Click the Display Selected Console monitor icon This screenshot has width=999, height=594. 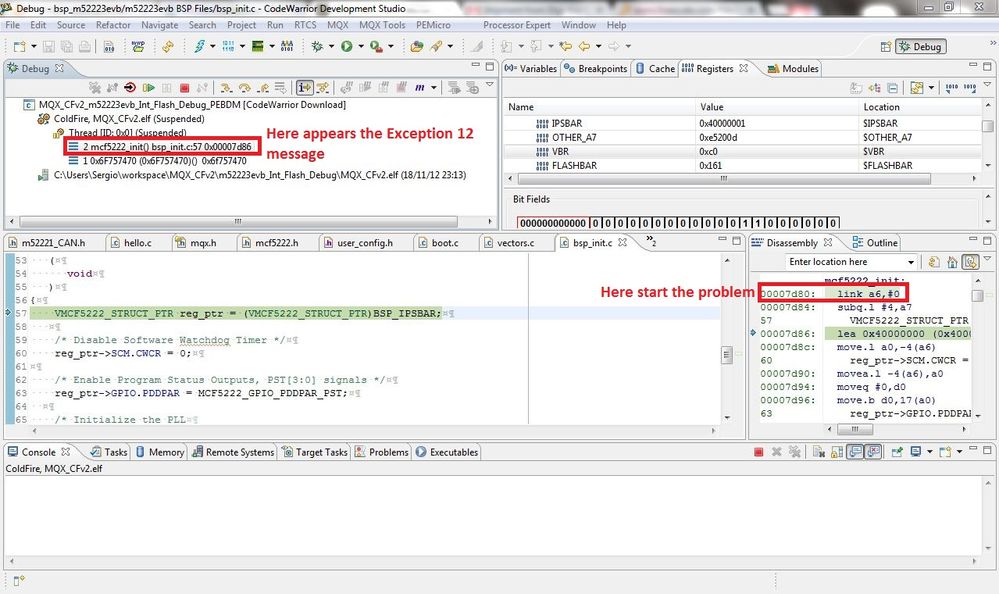tap(916, 452)
